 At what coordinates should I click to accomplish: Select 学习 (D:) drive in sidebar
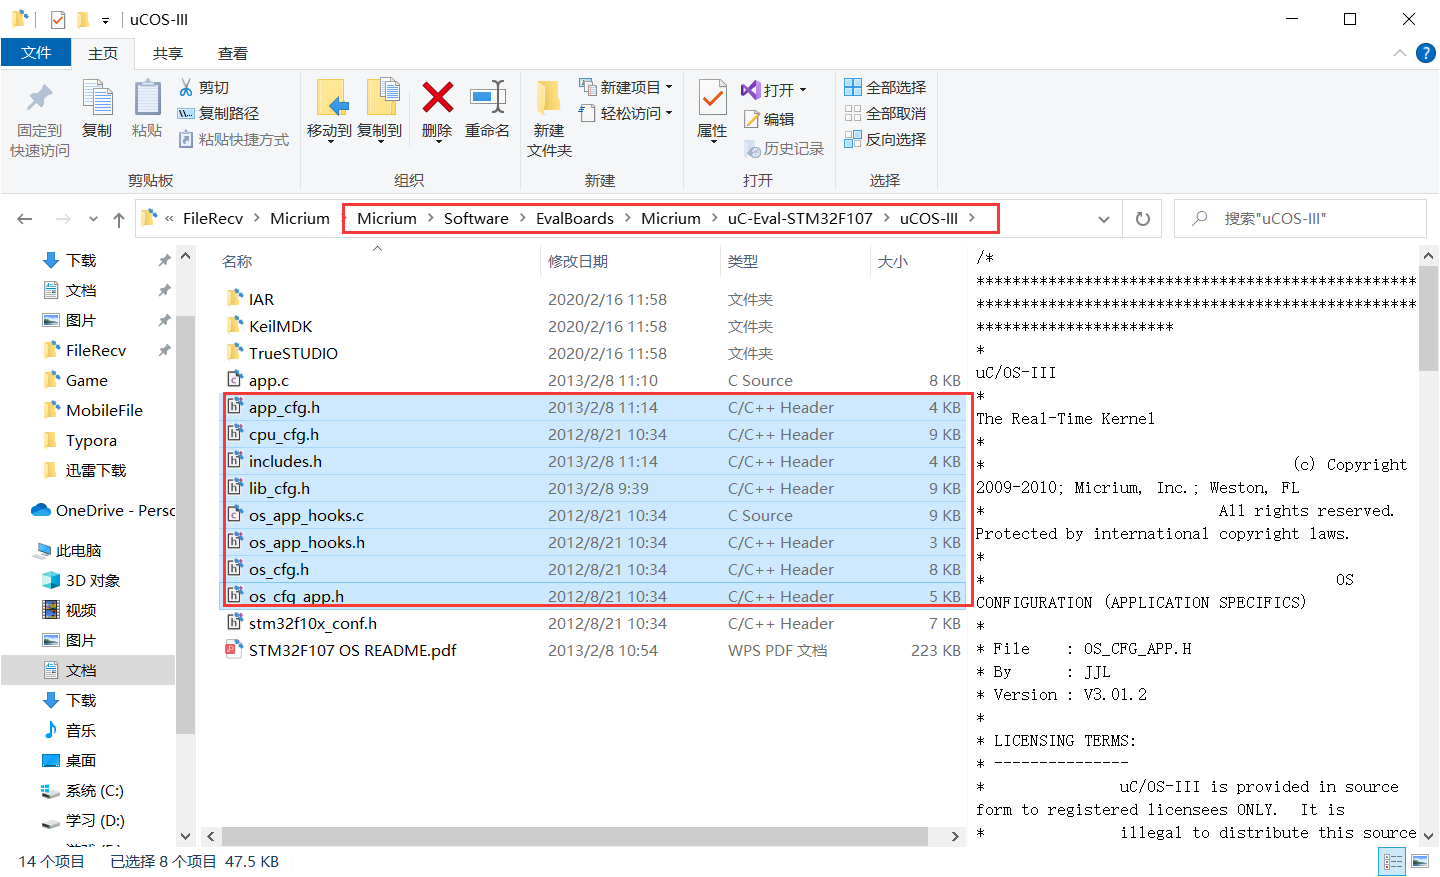point(84,820)
